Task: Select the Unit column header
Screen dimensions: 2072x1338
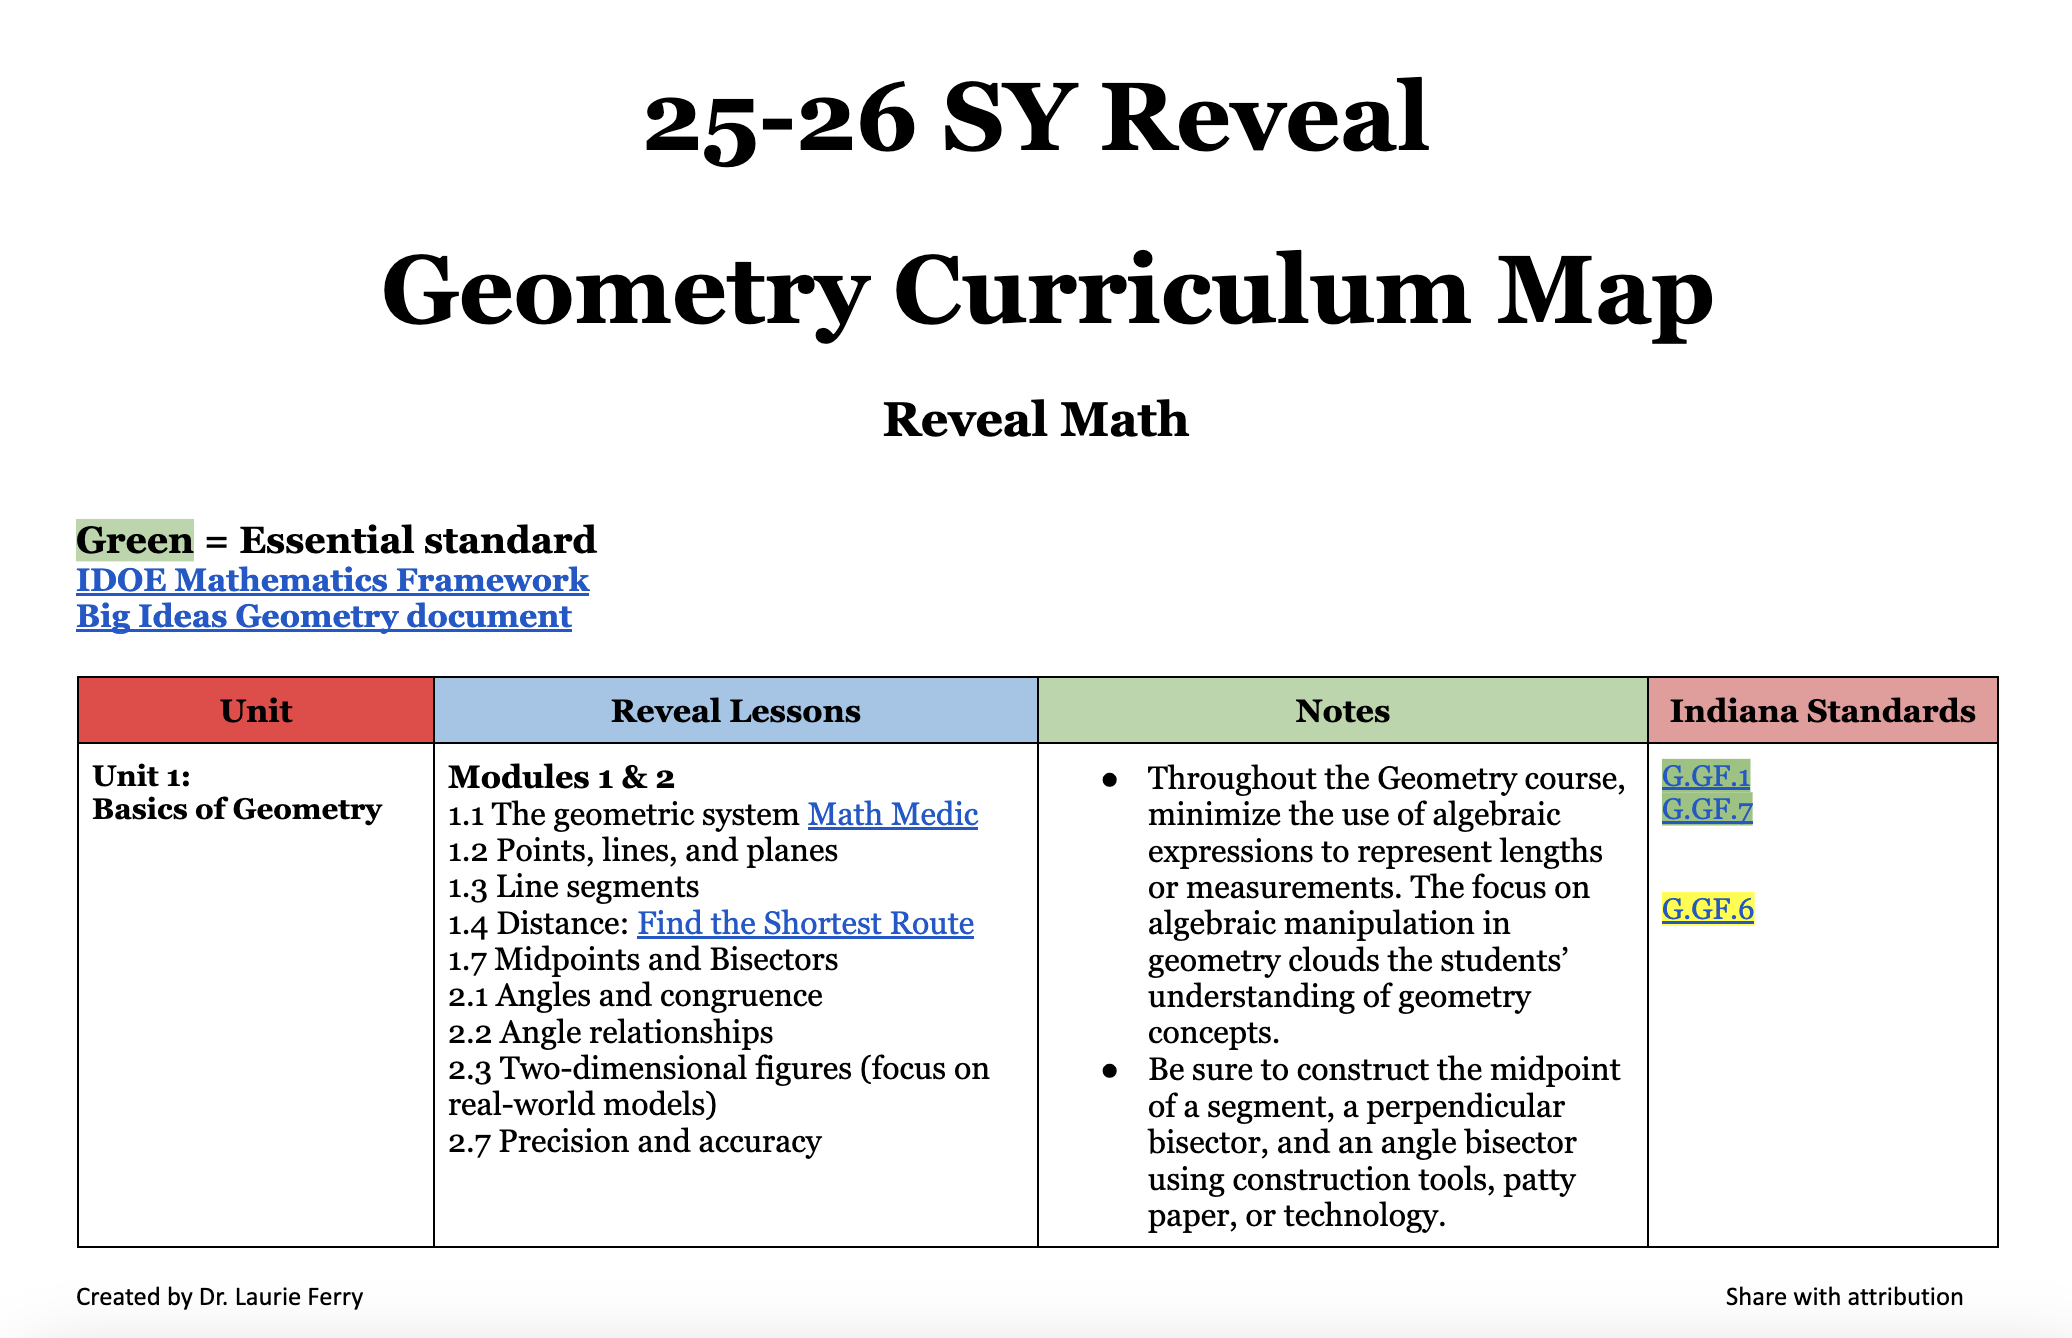Action: pyautogui.click(x=255, y=710)
